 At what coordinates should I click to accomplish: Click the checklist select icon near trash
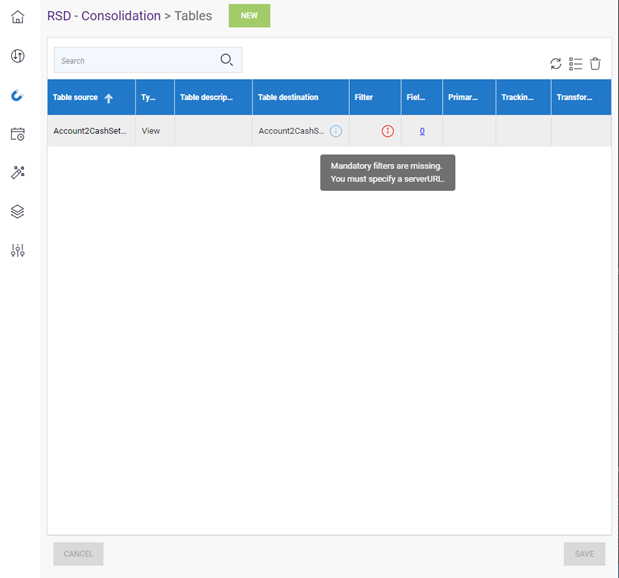575,64
